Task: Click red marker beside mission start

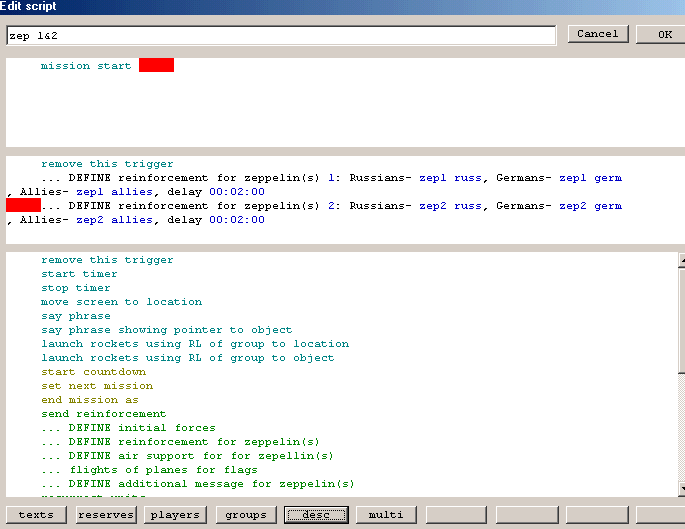Action: coord(156,65)
